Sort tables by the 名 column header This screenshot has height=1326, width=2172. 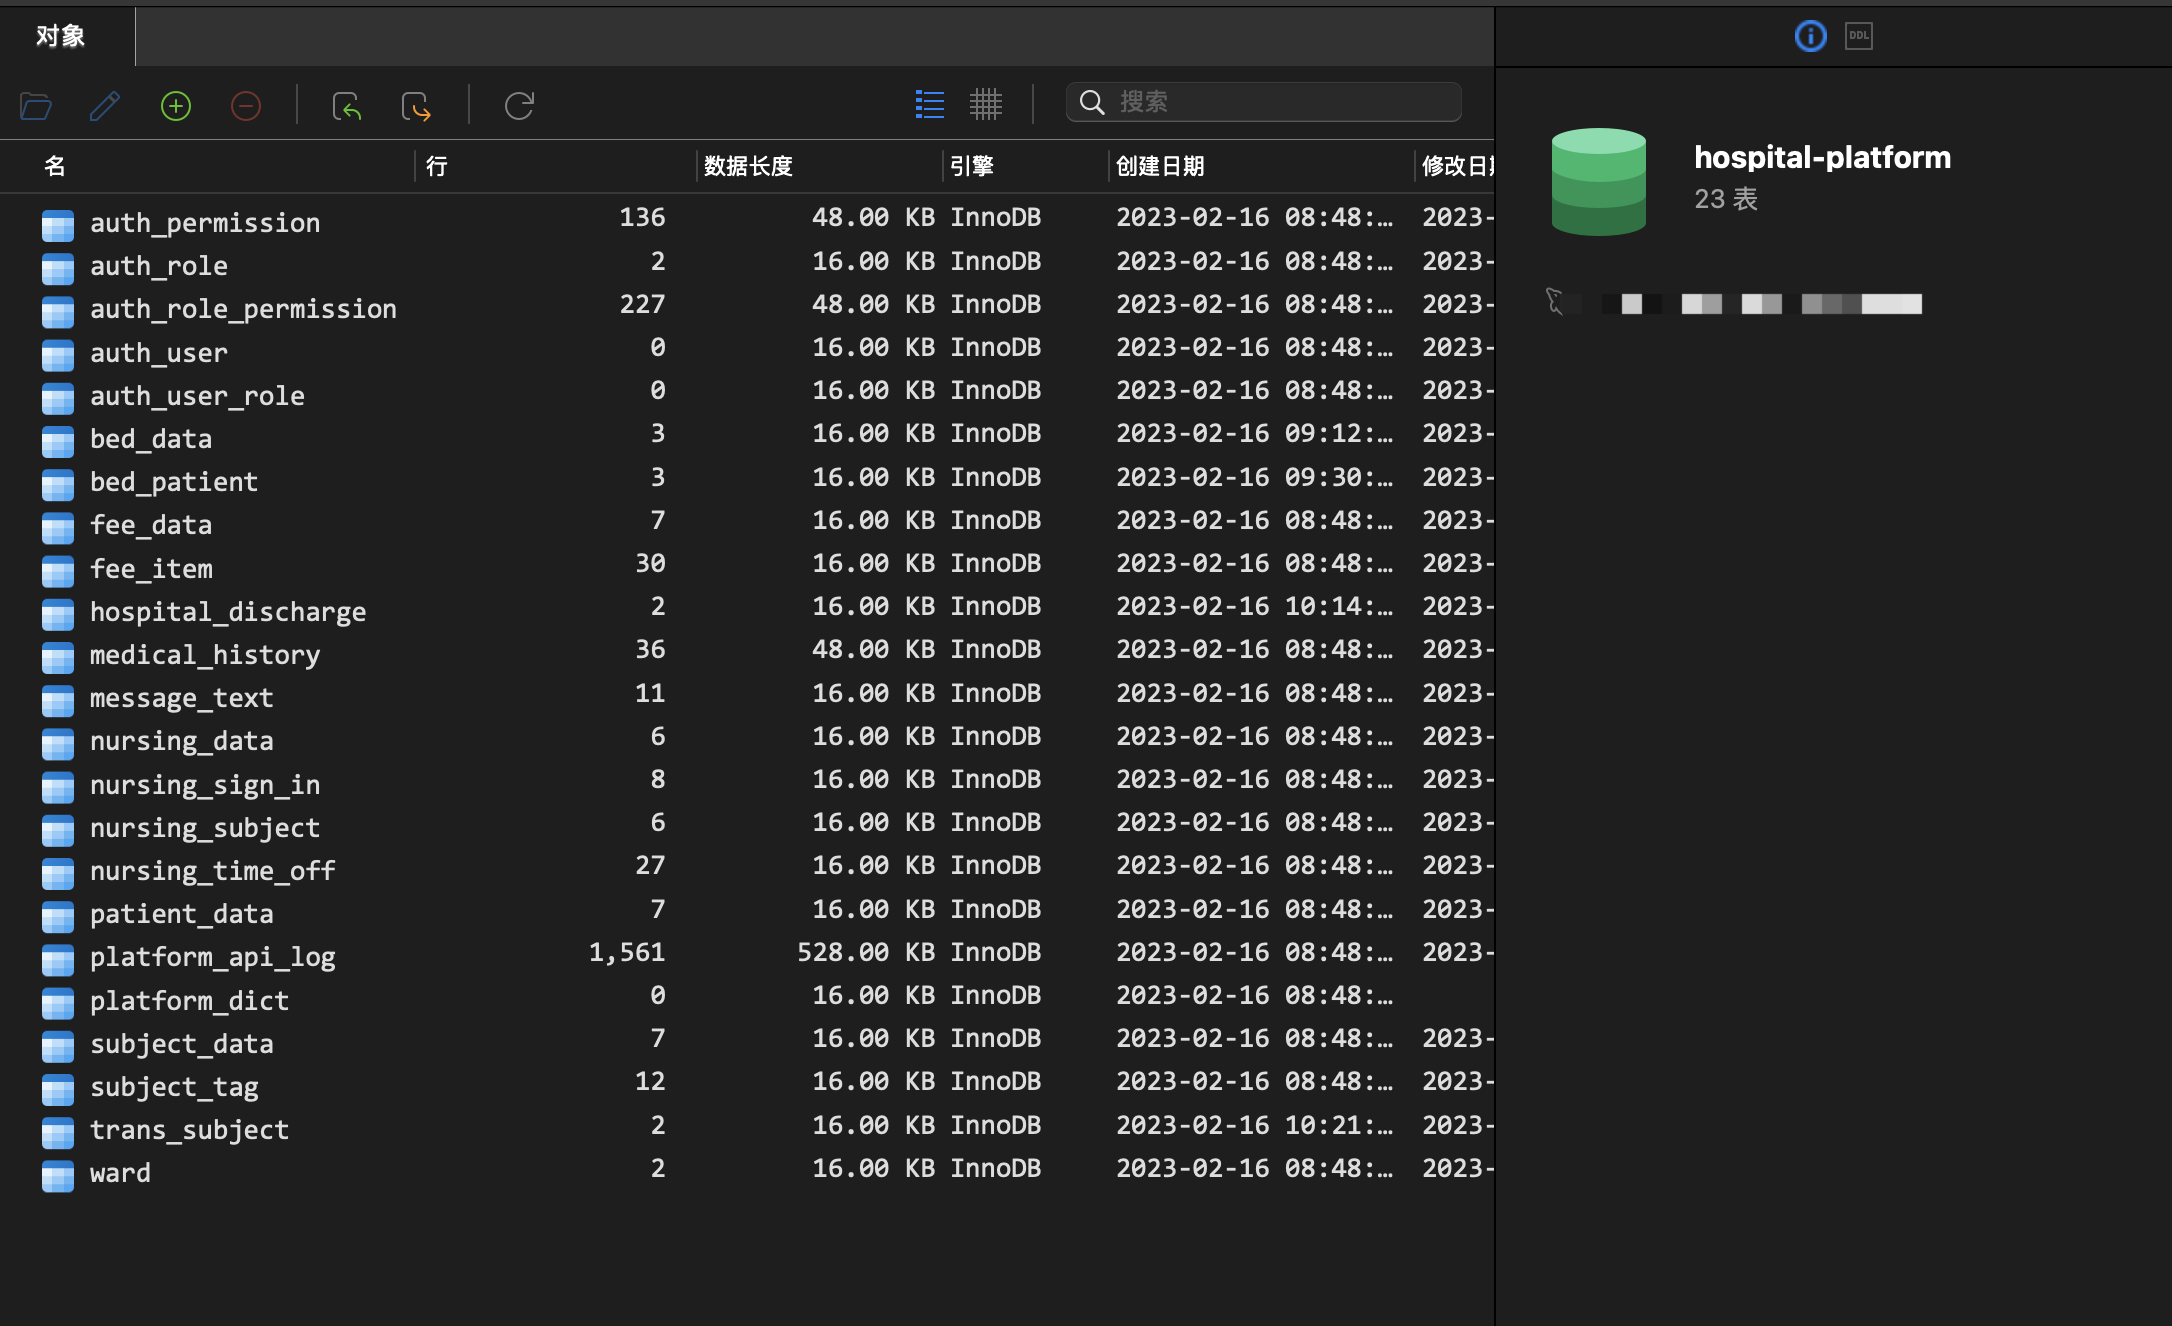(x=55, y=166)
